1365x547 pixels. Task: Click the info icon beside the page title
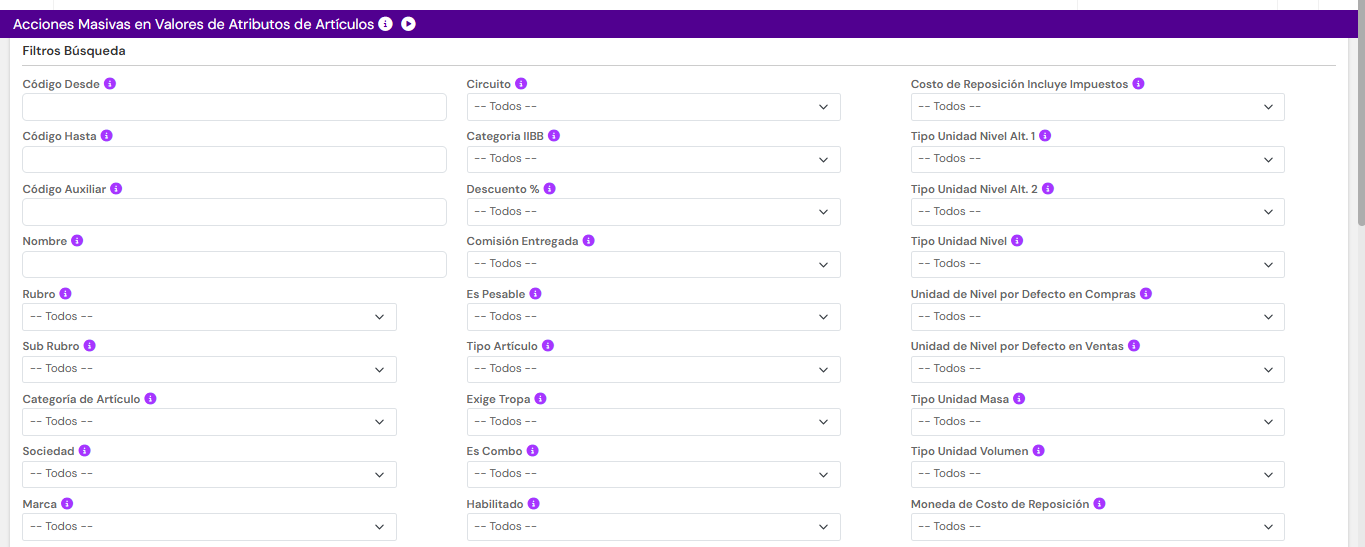click(x=386, y=24)
